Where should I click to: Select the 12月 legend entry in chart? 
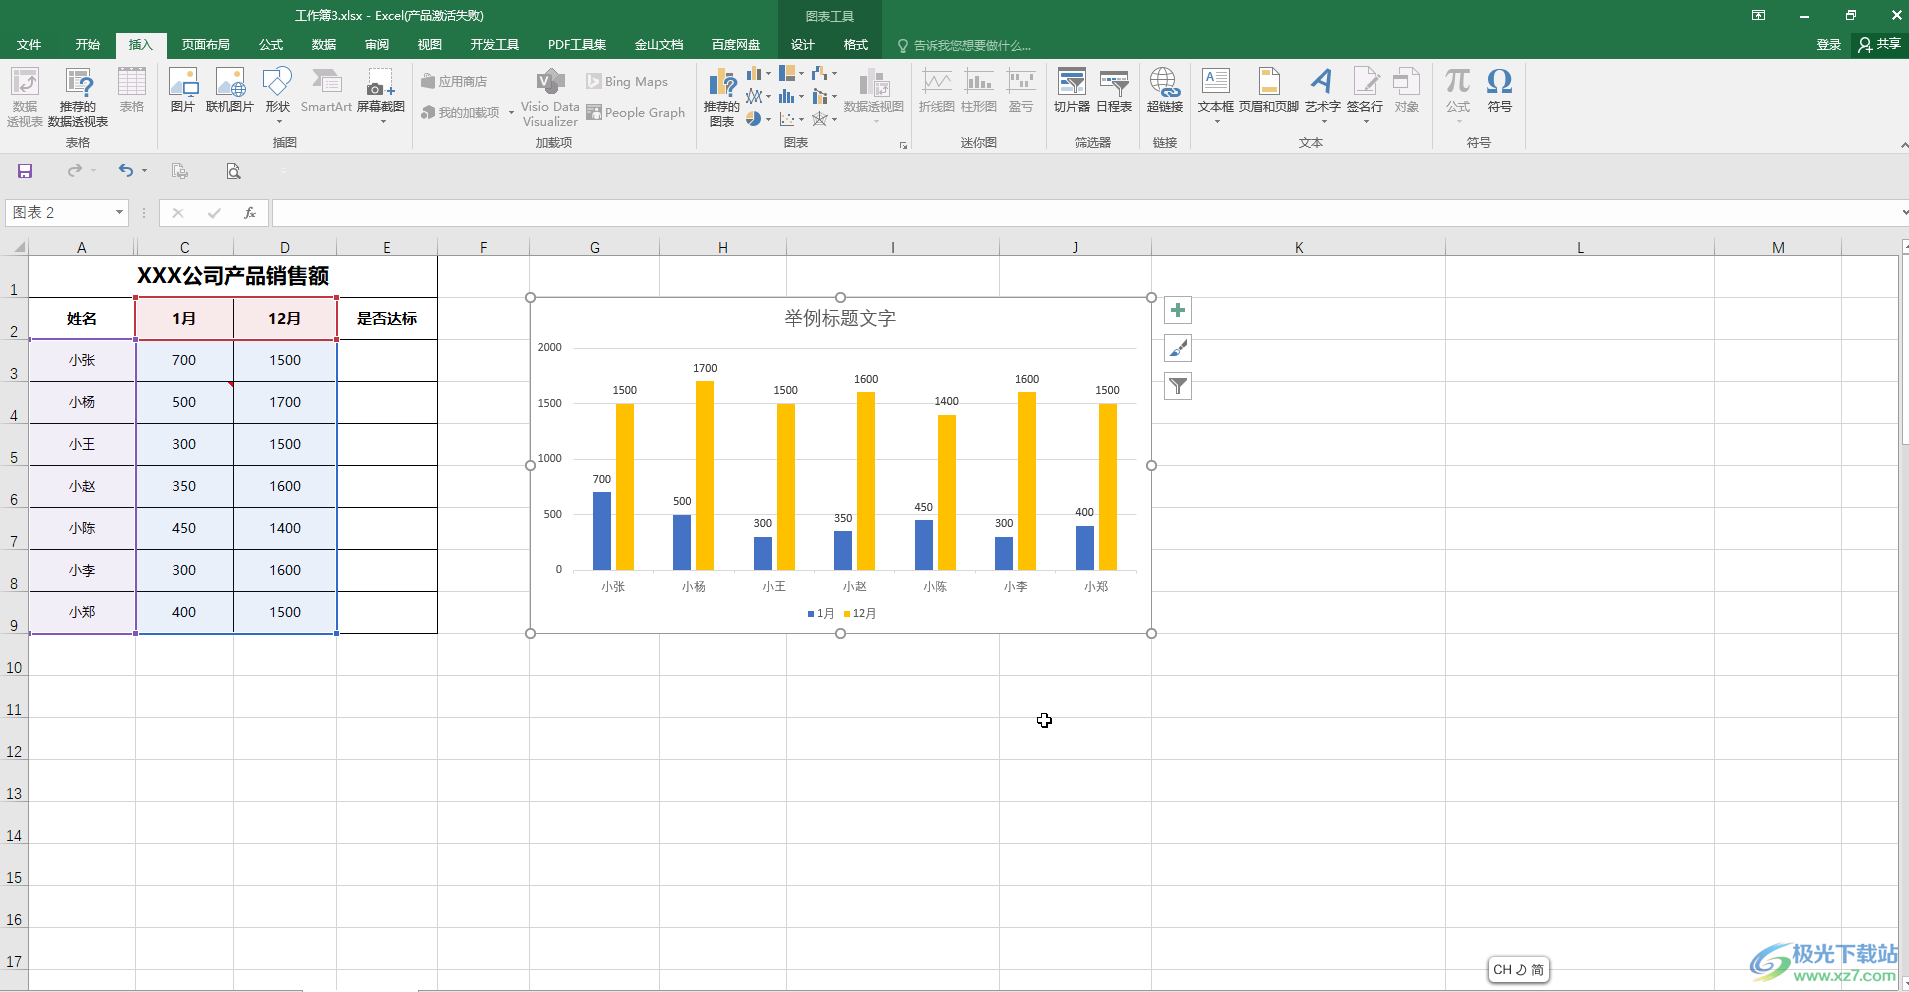860,613
